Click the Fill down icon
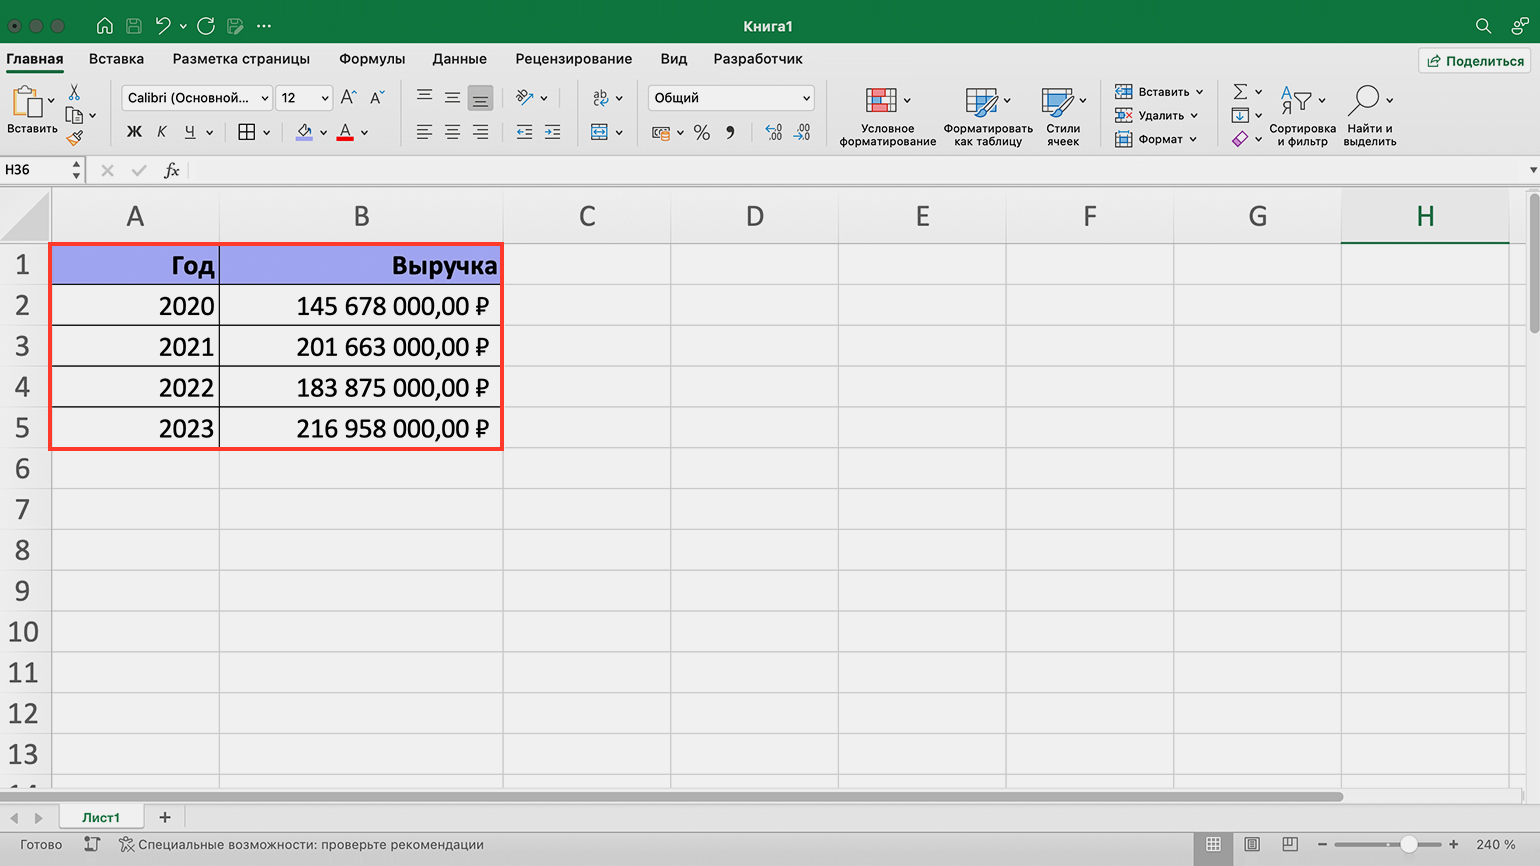The height and width of the screenshot is (866, 1540). click(x=1240, y=115)
